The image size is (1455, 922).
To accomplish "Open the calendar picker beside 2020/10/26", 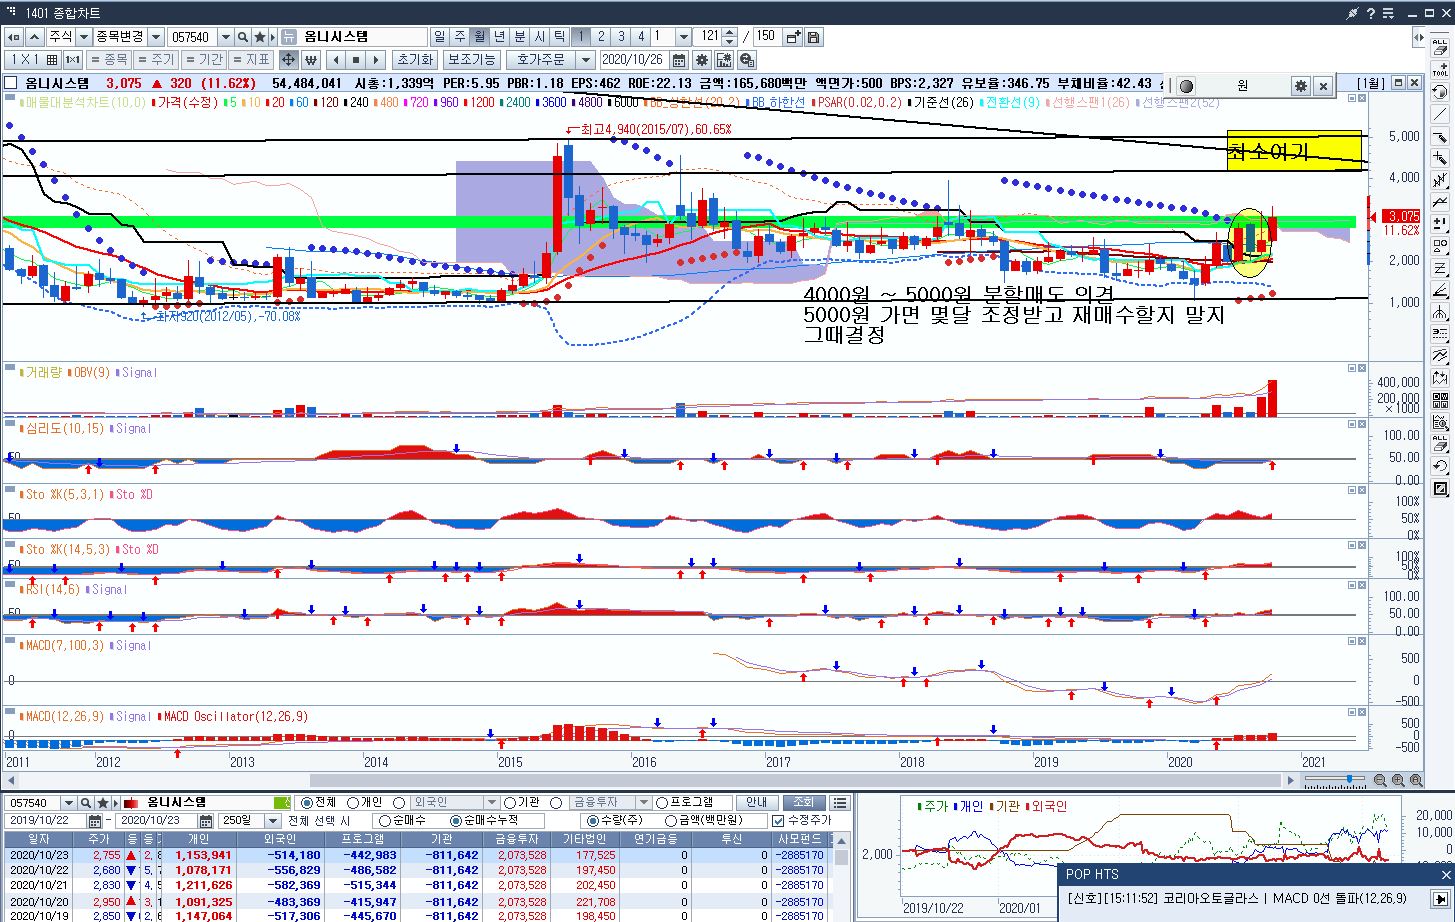I will (x=679, y=60).
